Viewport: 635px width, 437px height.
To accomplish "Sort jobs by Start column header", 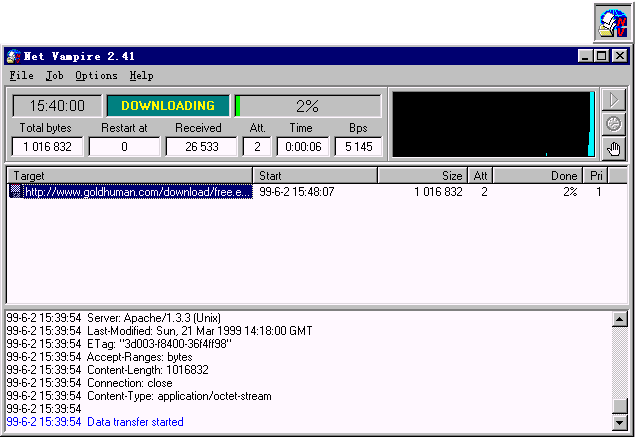I will pyautogui.click(x=315, y=176).
